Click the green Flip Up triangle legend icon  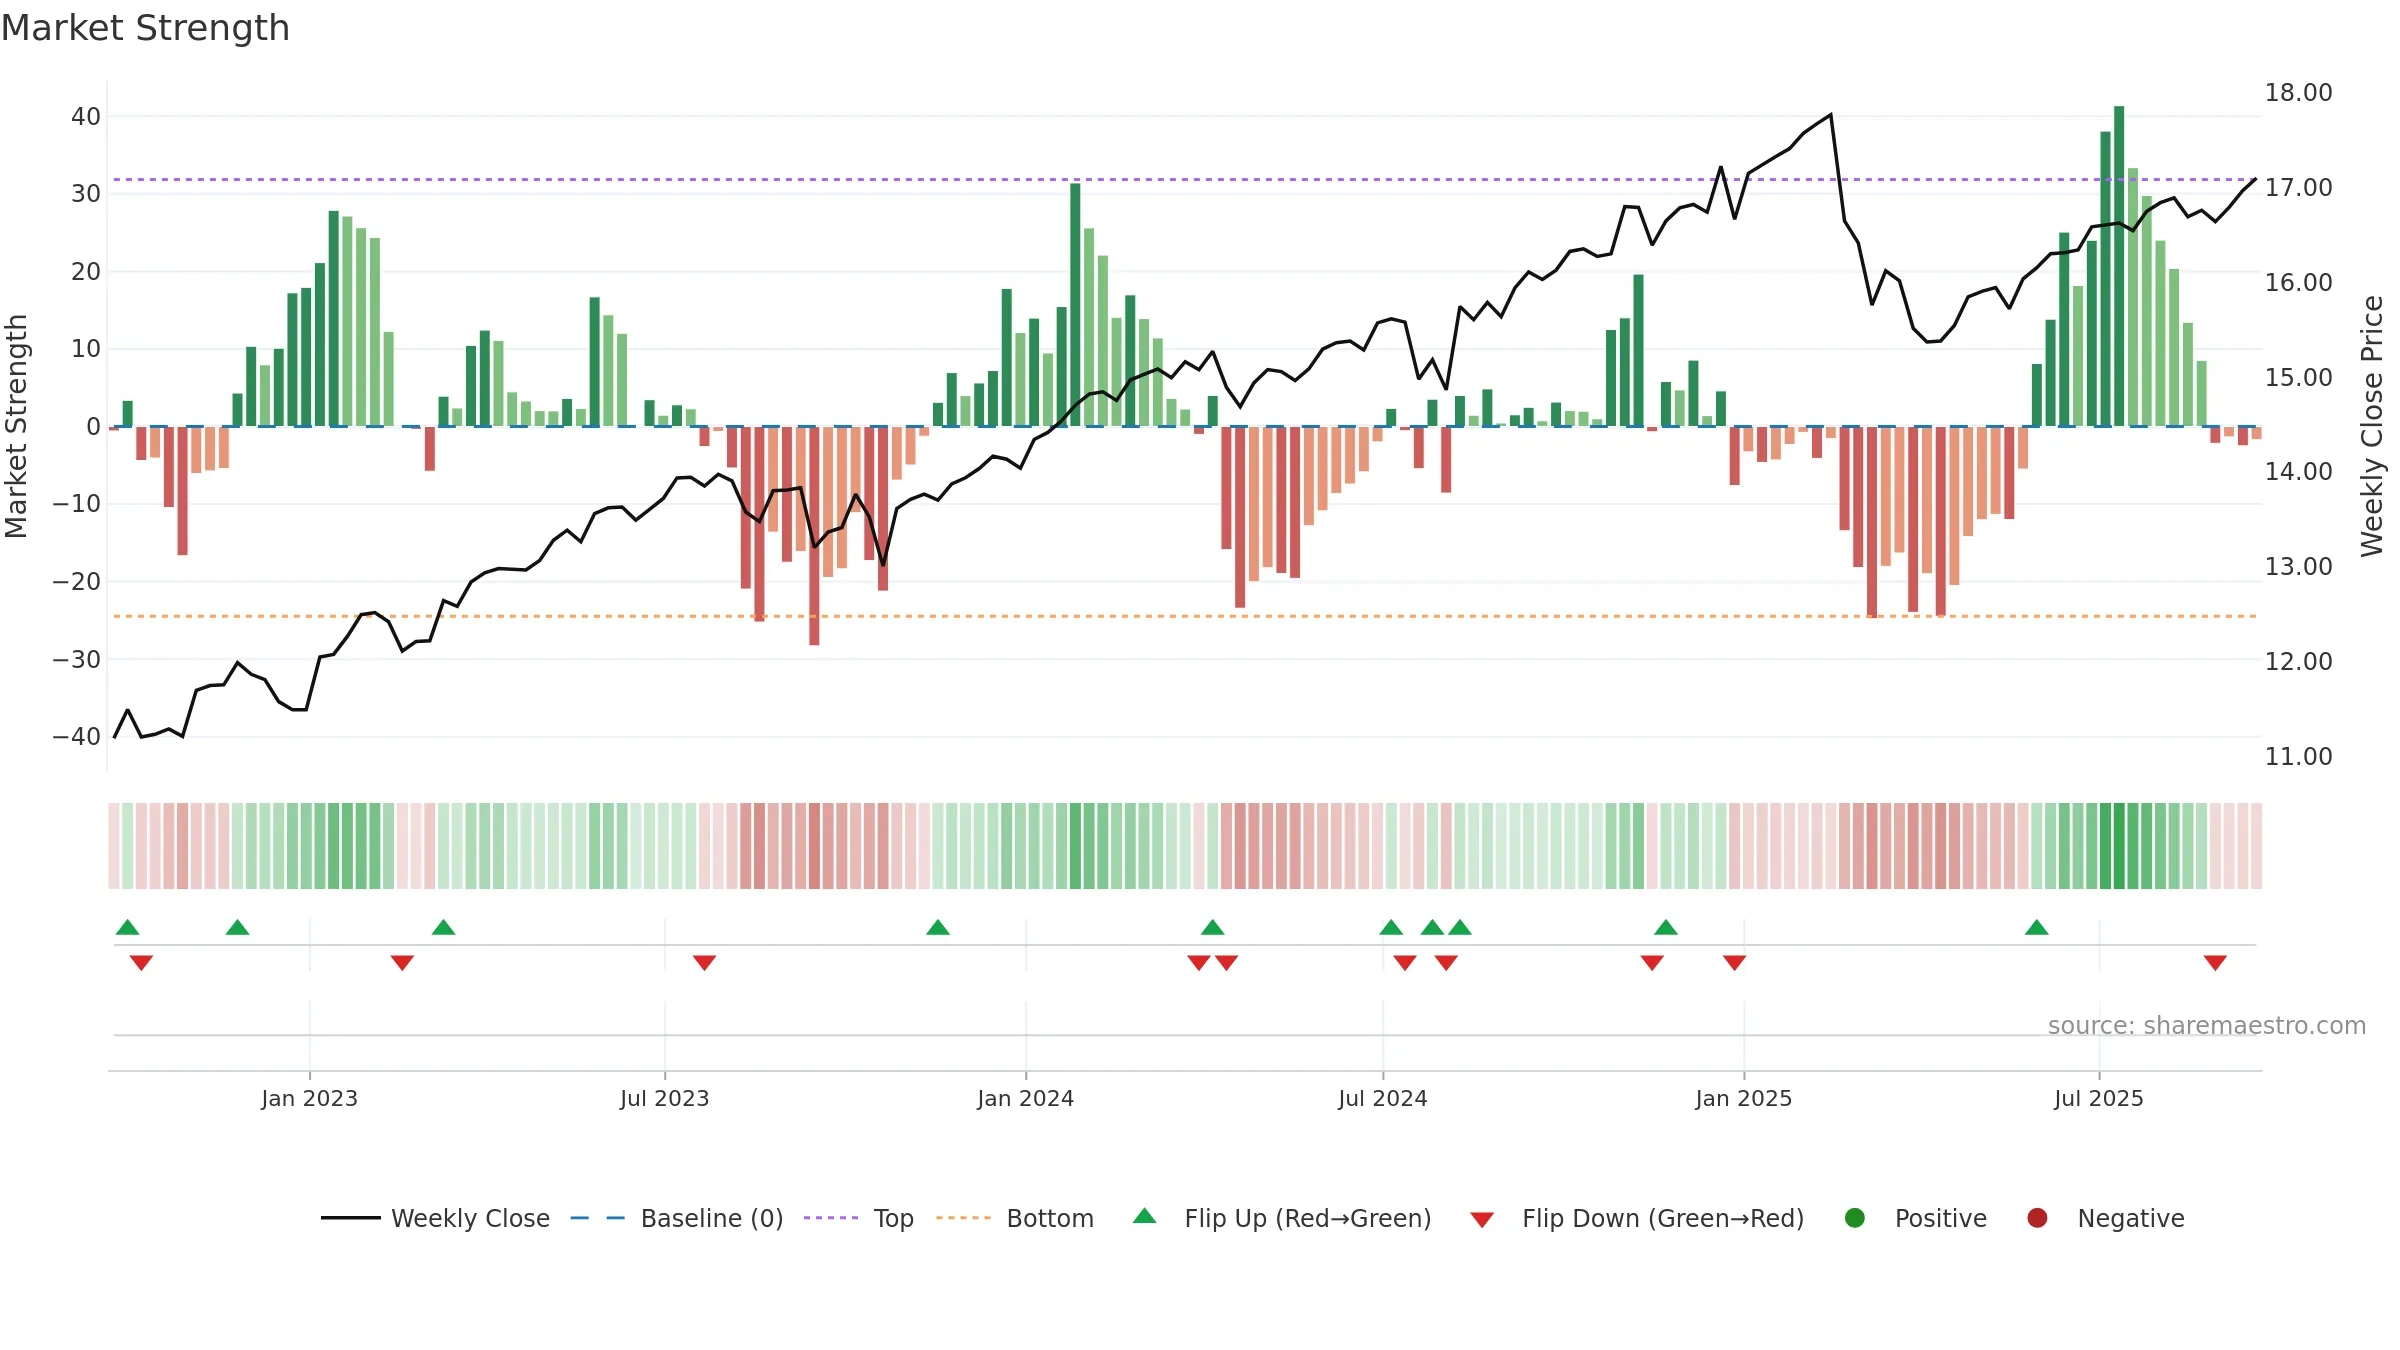1145,1216
